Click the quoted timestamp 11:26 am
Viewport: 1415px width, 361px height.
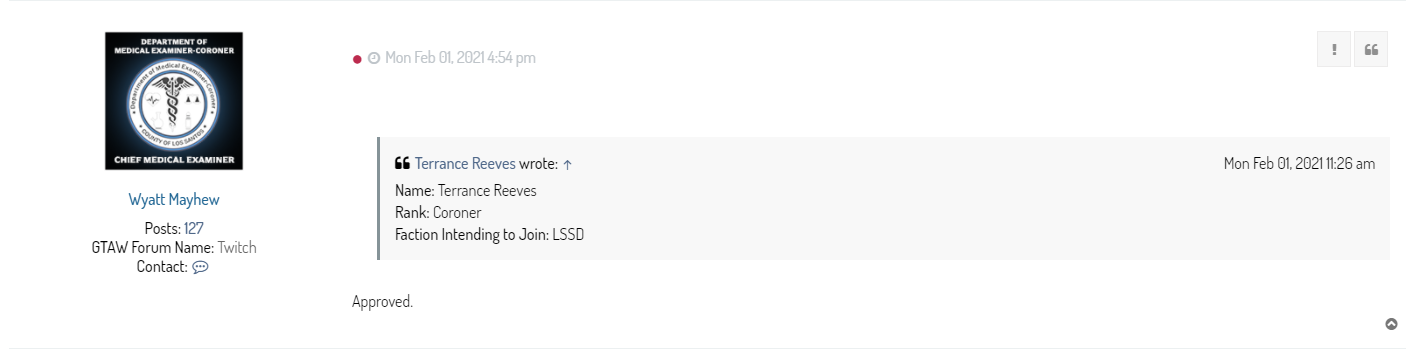pos(1345,163)
